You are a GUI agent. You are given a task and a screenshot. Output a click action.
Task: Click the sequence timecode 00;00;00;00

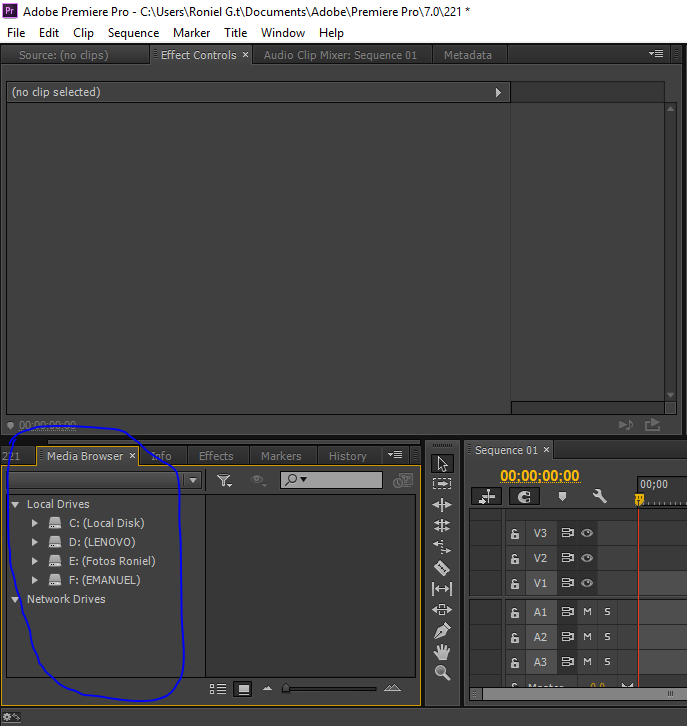[539, 476]
